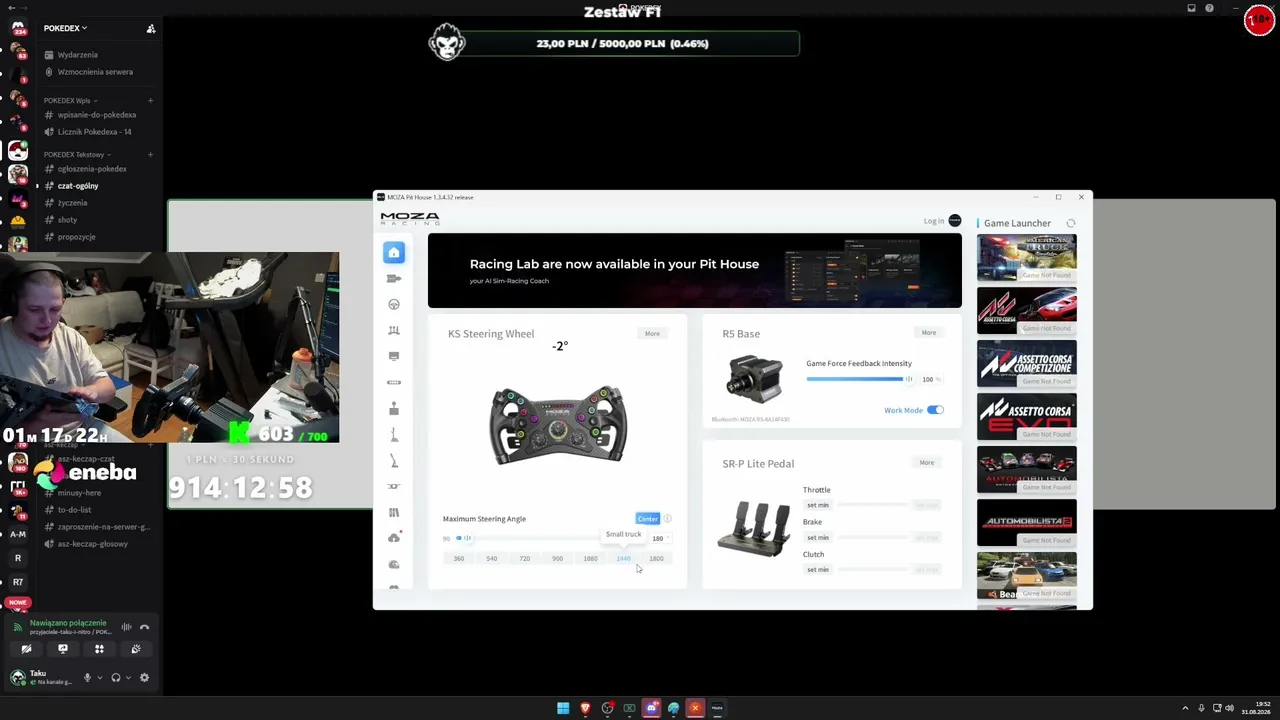Click the taskbar volume icon
1280x720 pixels.
(1229, 708)
